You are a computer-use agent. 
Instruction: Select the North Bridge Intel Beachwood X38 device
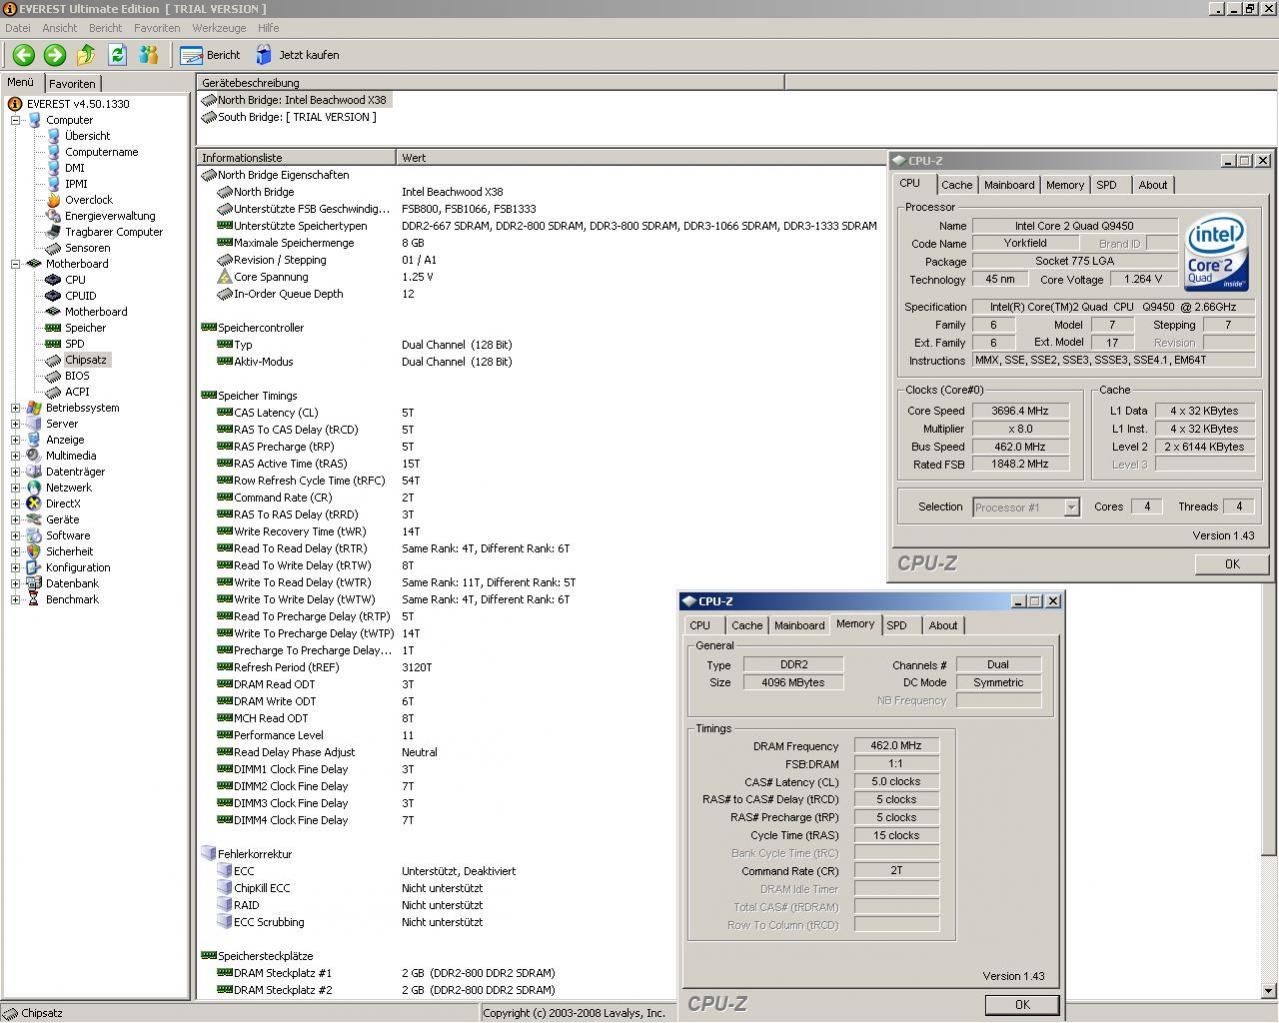point(302,100)
